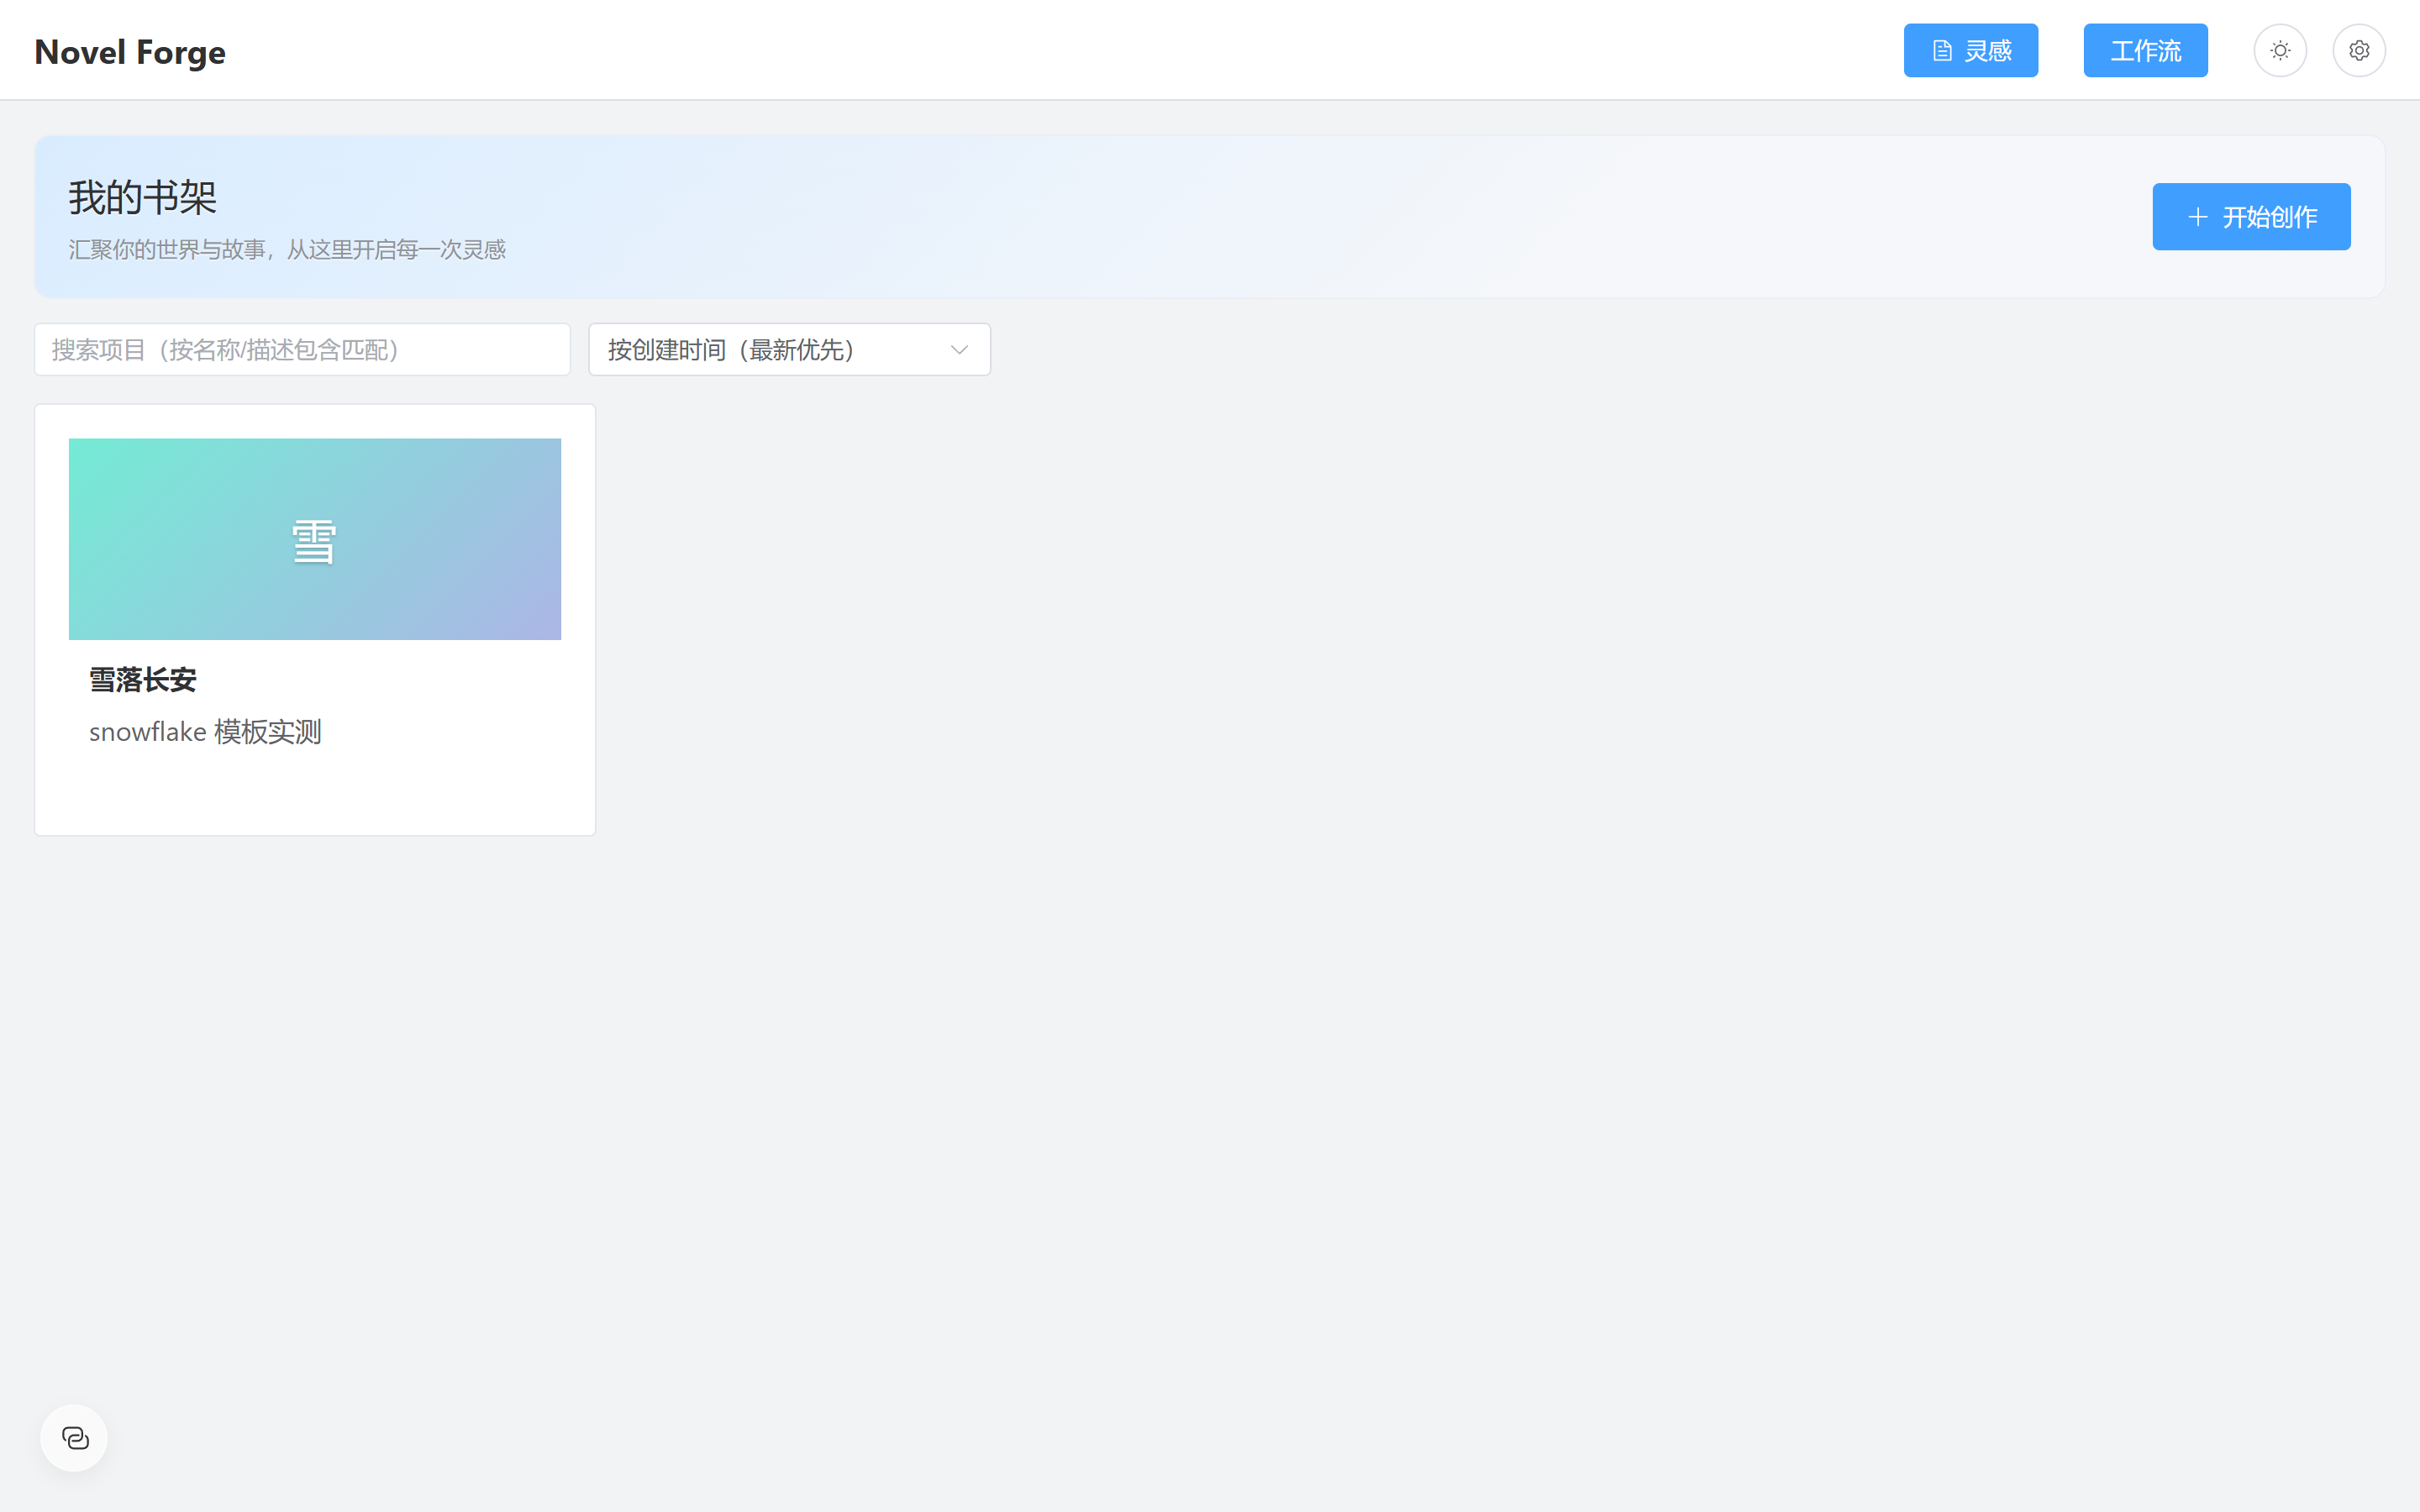Click the 雪落长安 project title

(x=143, y=680)
